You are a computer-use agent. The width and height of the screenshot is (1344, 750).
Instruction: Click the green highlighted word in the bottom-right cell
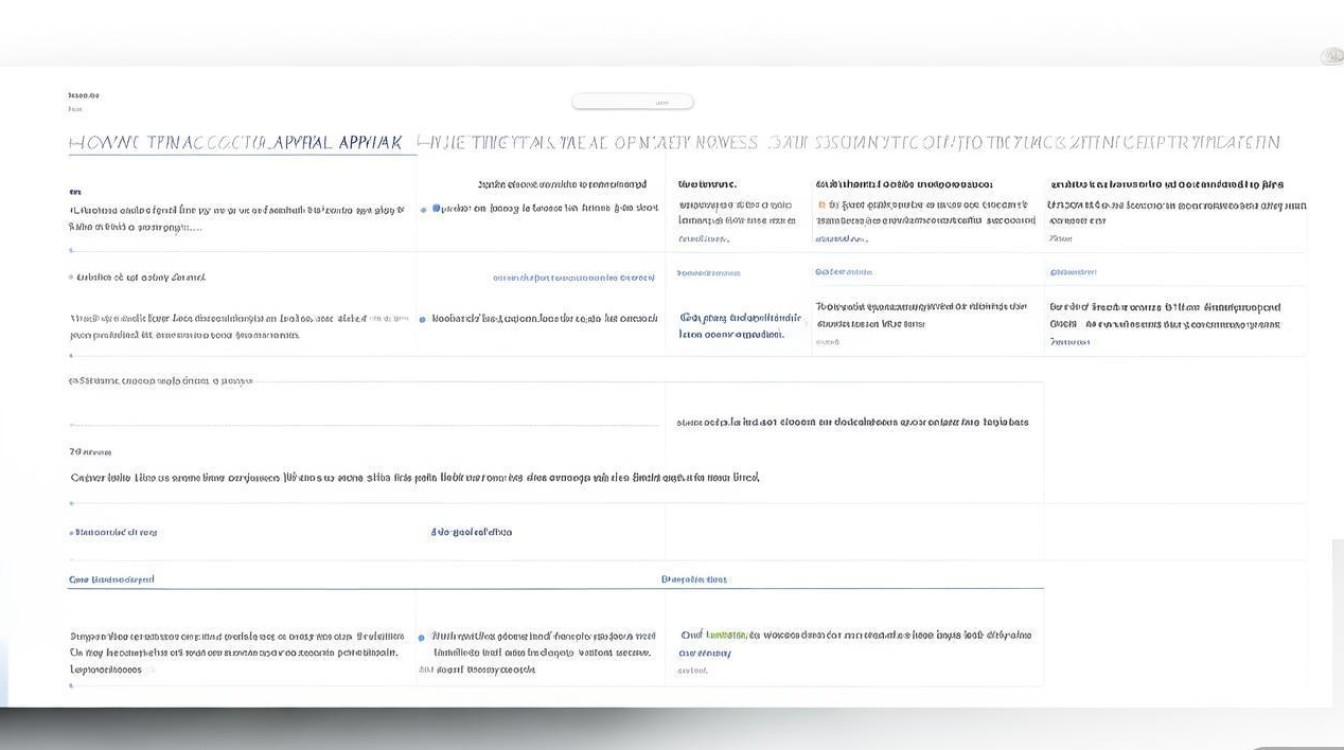pos(727,635)
